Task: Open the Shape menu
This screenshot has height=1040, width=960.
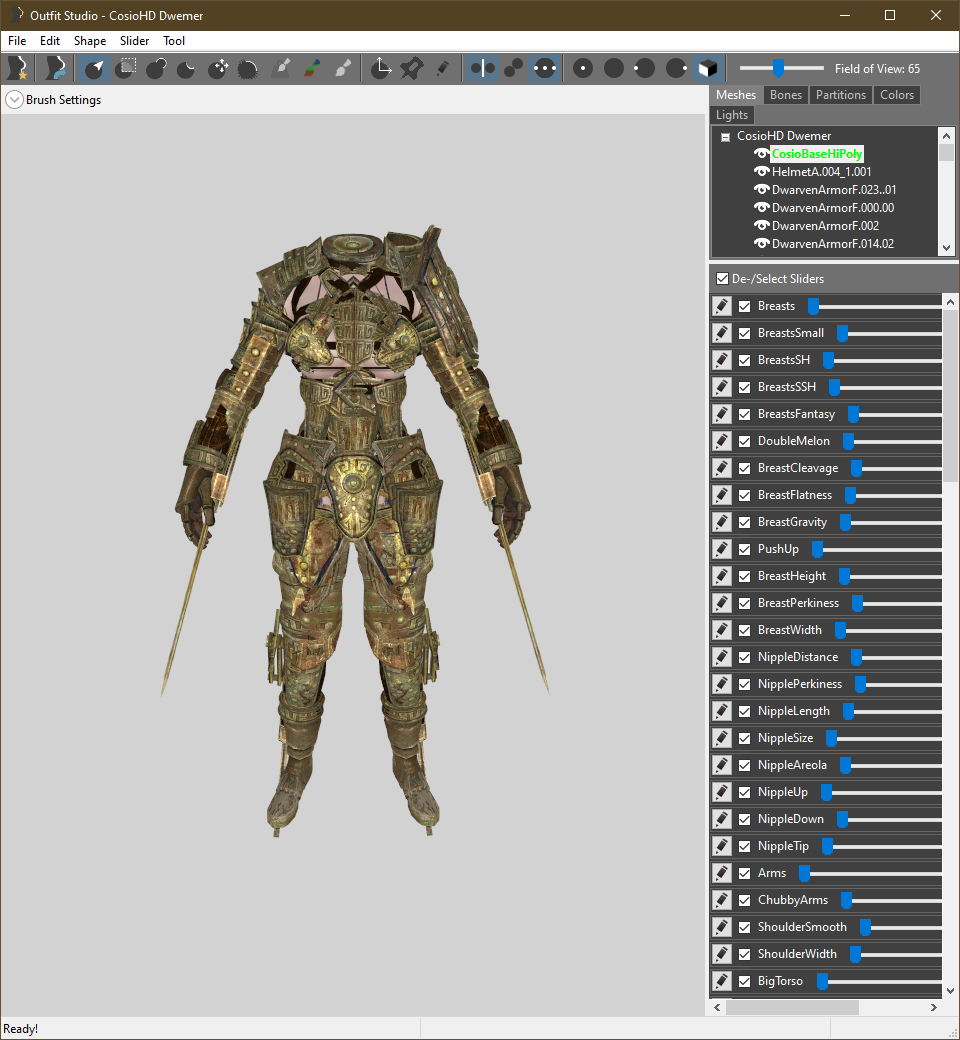Action: (90, 40)
